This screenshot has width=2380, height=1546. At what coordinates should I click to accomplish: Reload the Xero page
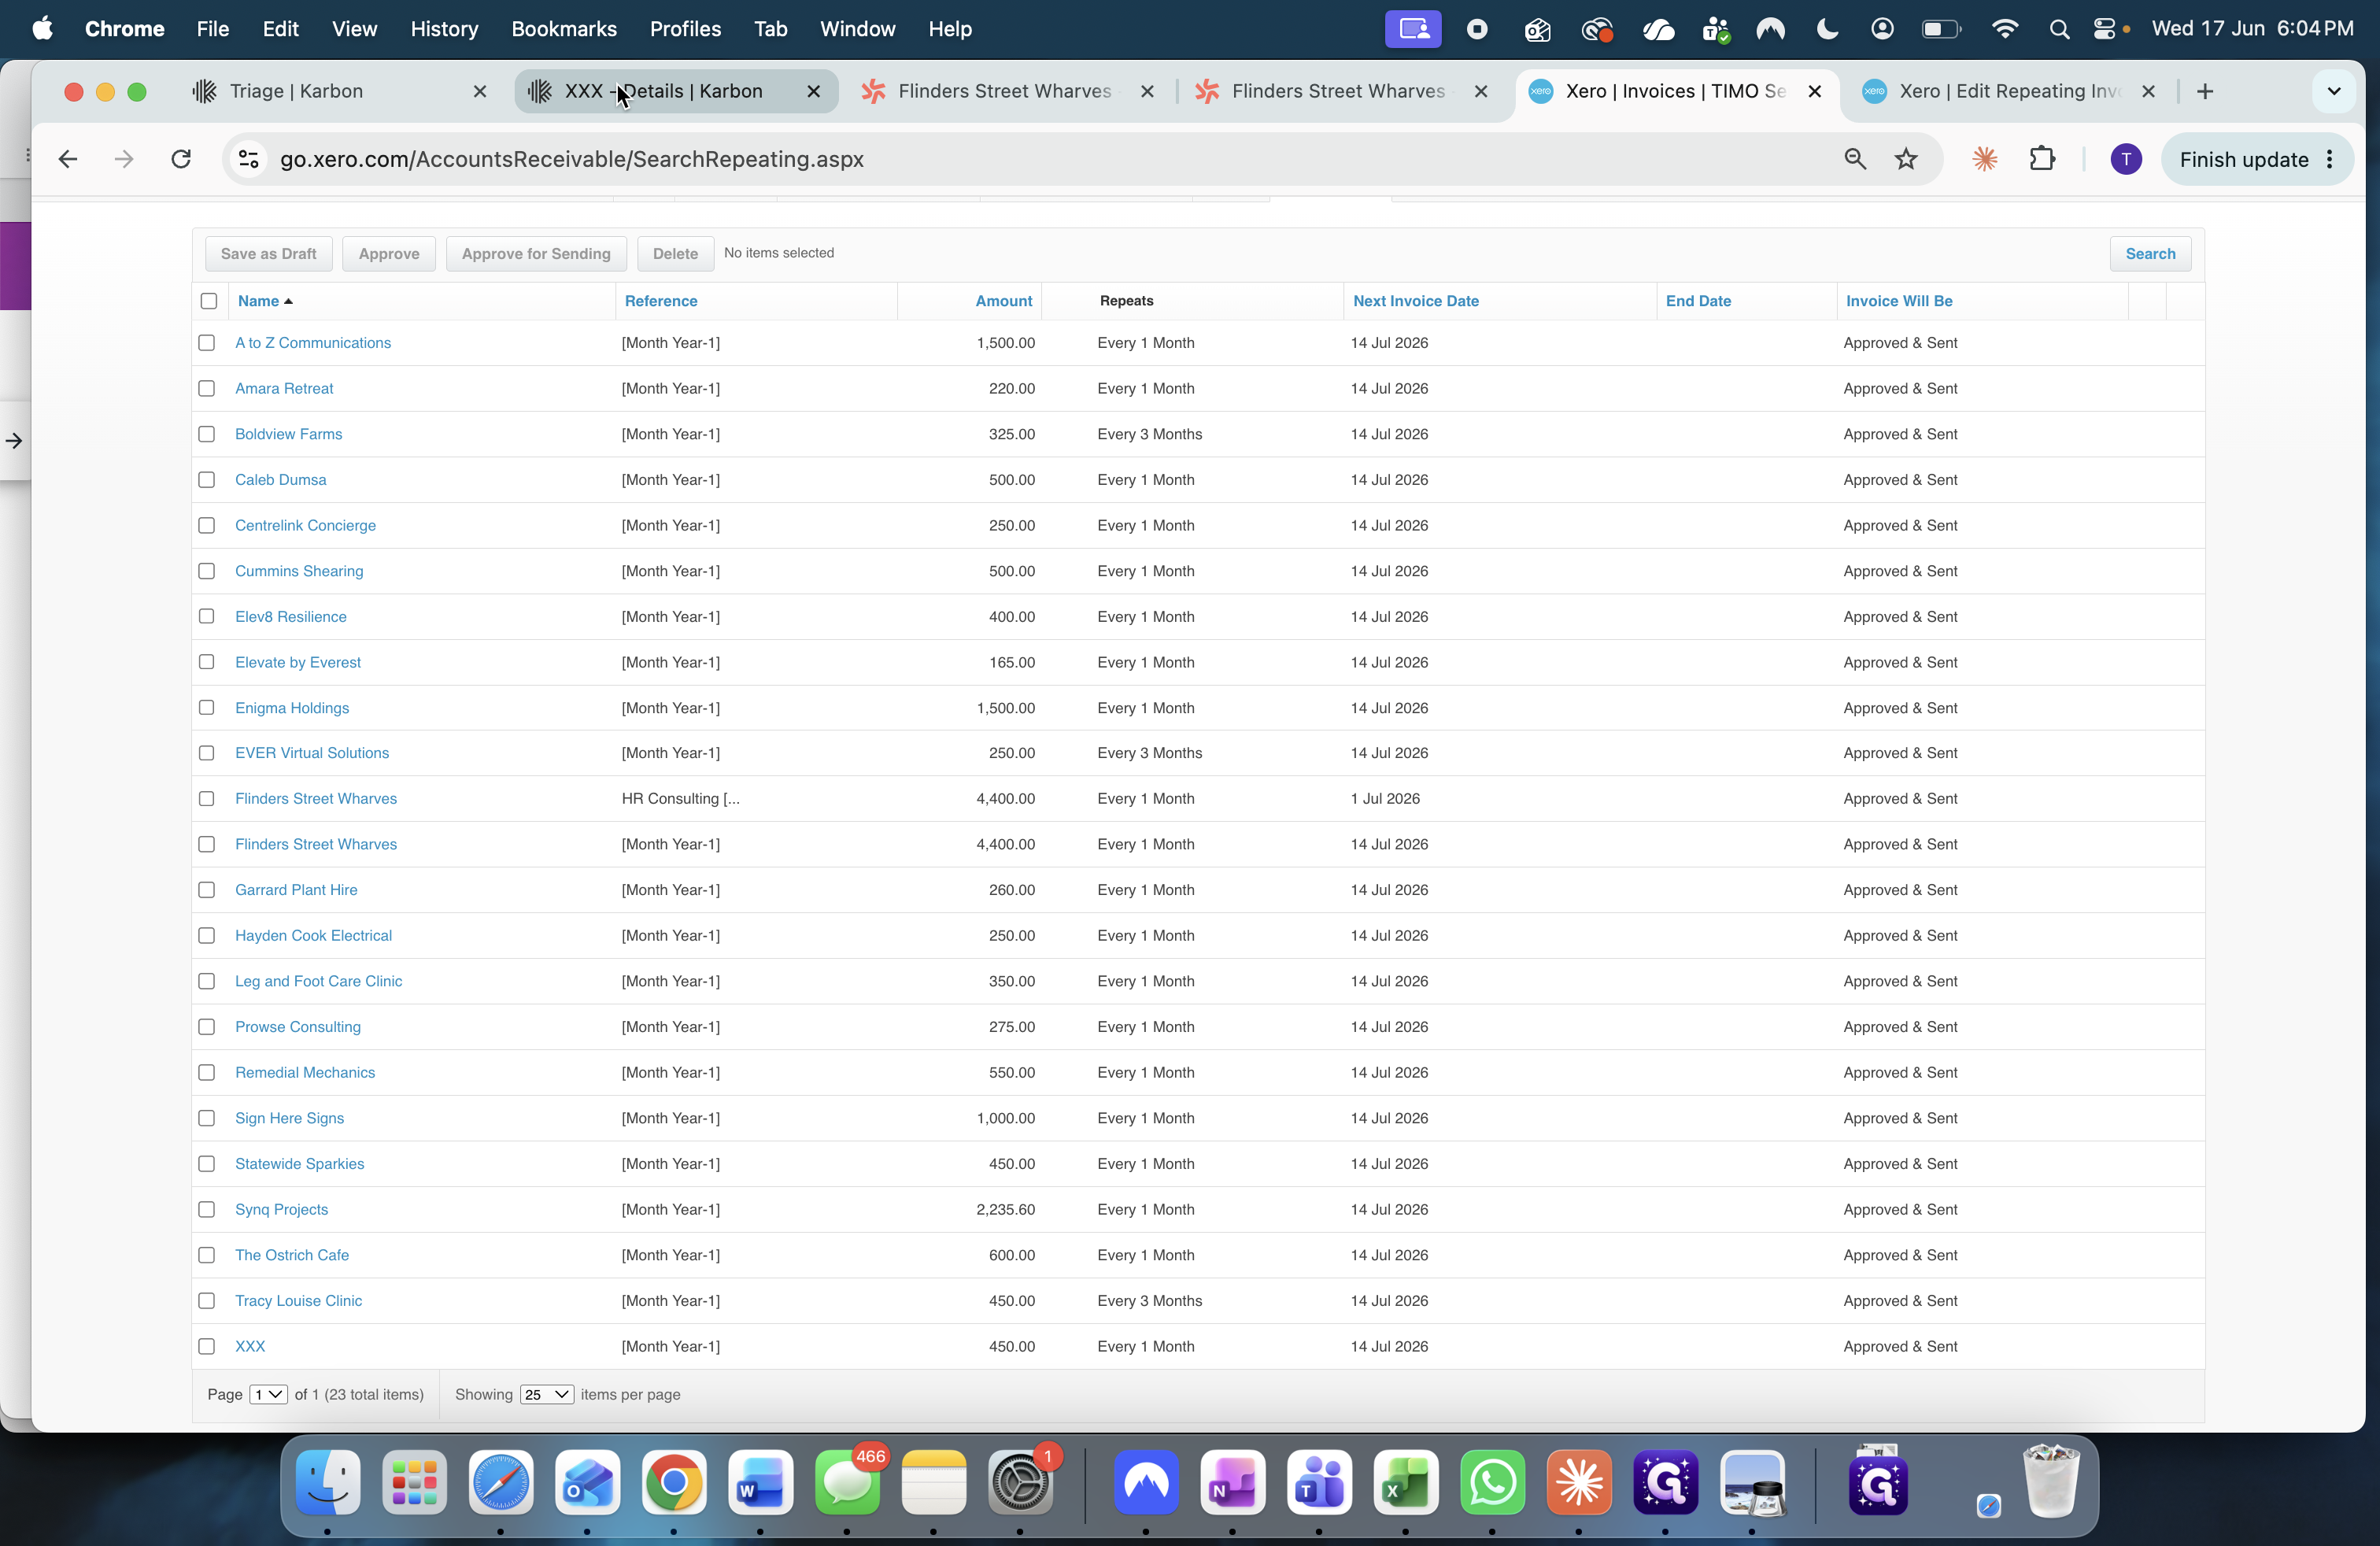[x=181, y=159]
